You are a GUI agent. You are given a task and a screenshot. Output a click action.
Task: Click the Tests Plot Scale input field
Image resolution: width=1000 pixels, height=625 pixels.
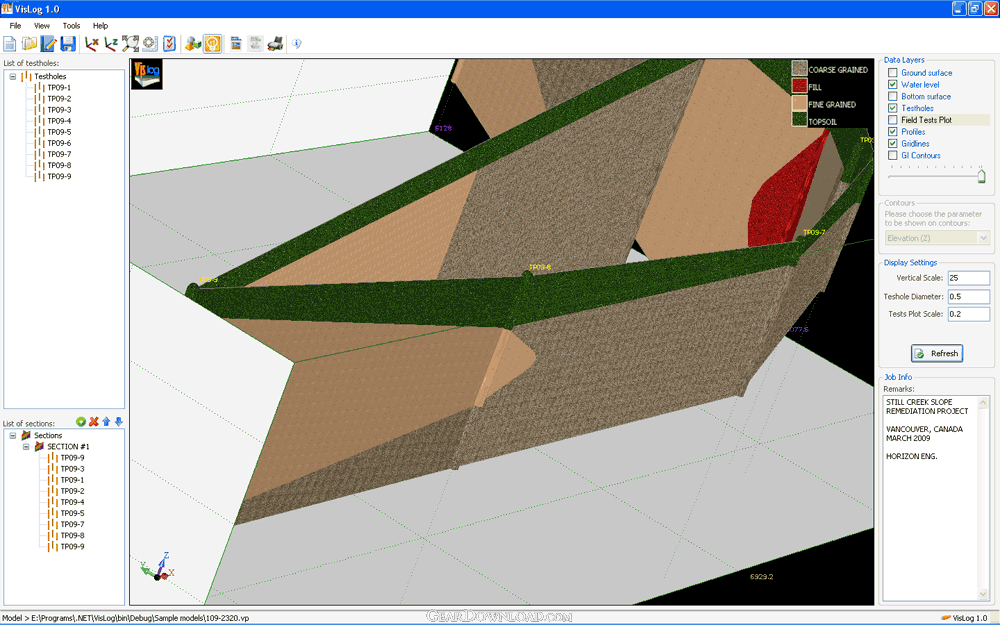pos(968,314)
